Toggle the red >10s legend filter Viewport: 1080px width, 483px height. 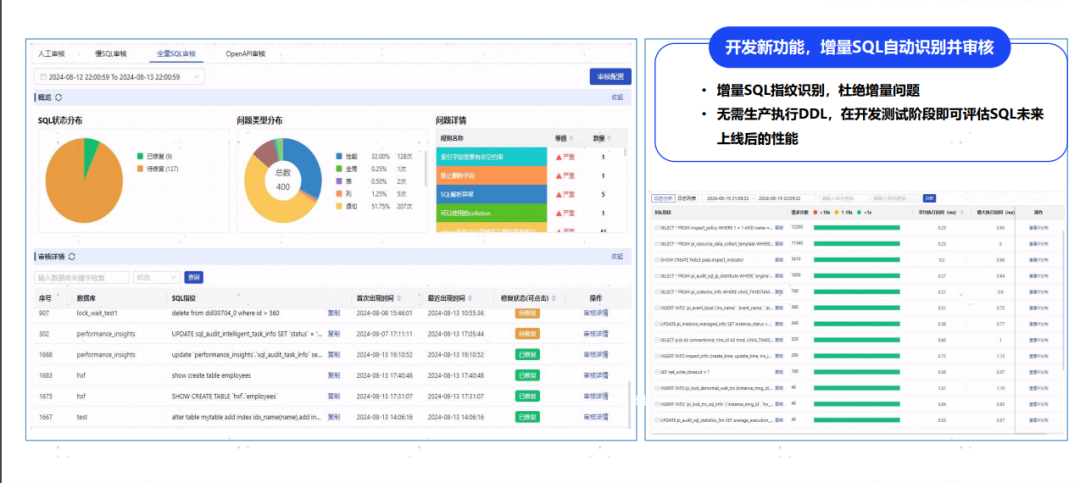coord(824,212)
